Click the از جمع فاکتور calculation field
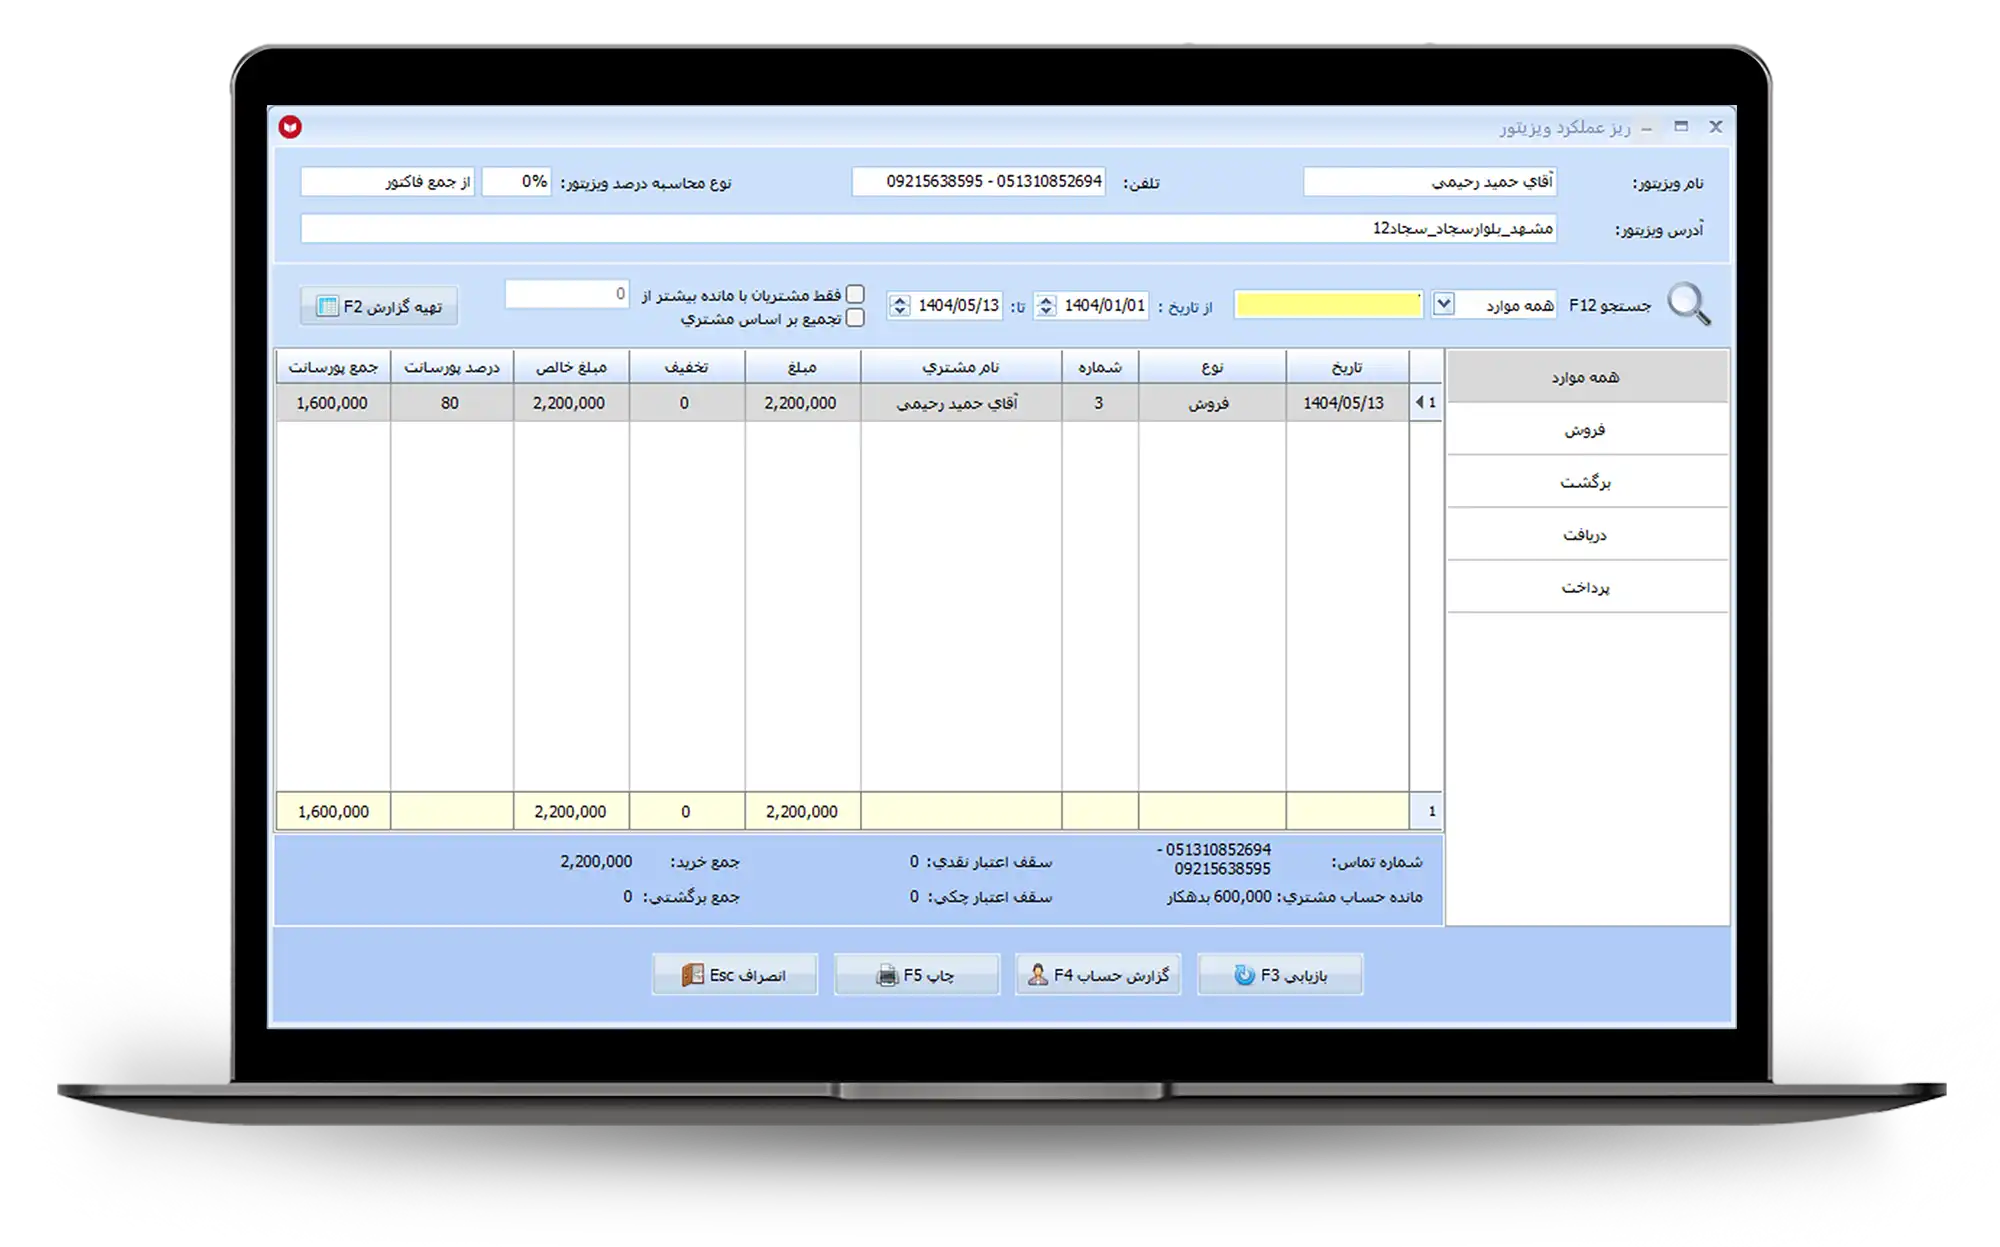The width and height of the screenshot is (2000, 1247). pos(387,182)
